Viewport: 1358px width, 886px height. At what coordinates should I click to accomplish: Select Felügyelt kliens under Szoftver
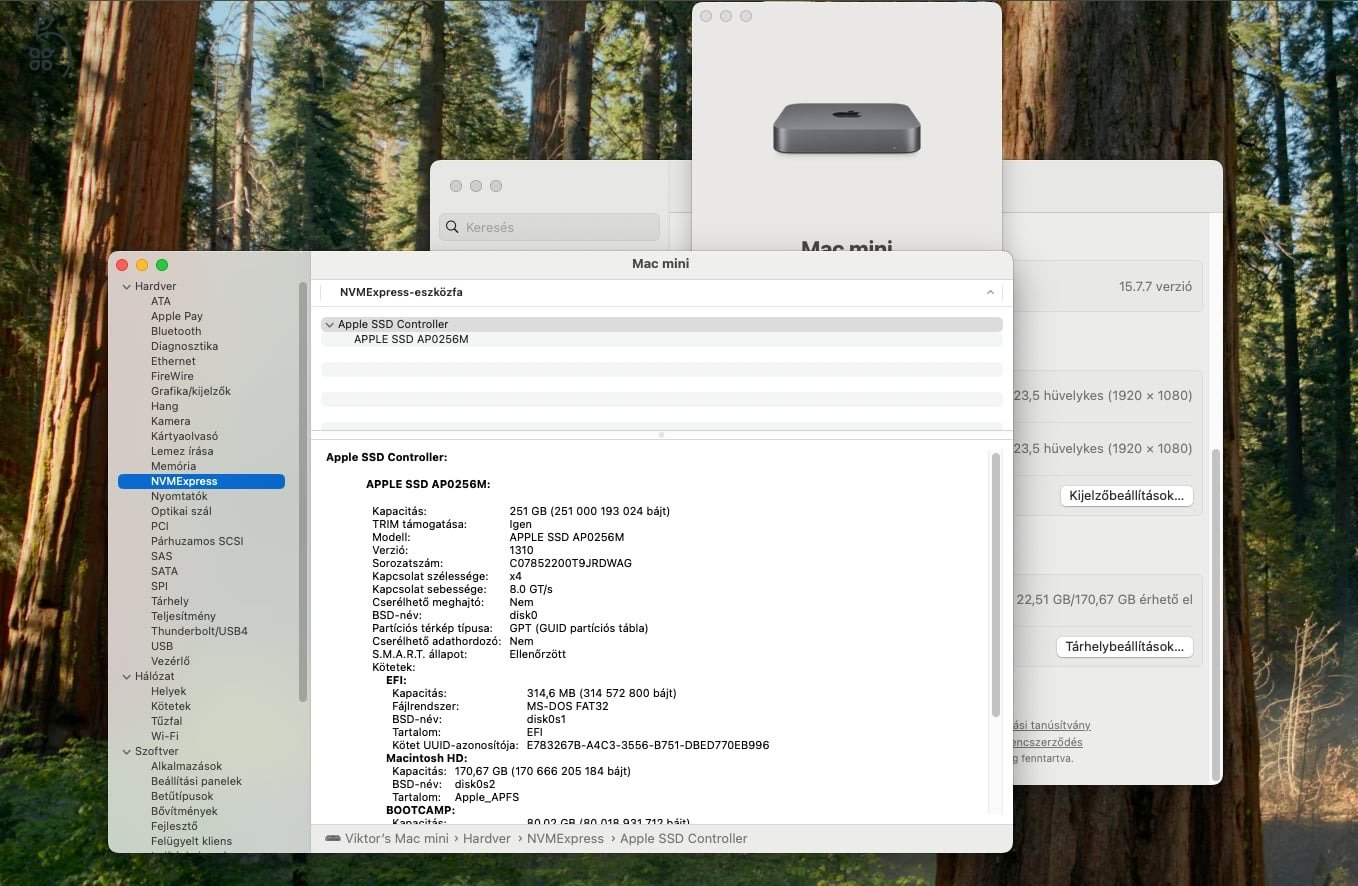pos(191,841)
